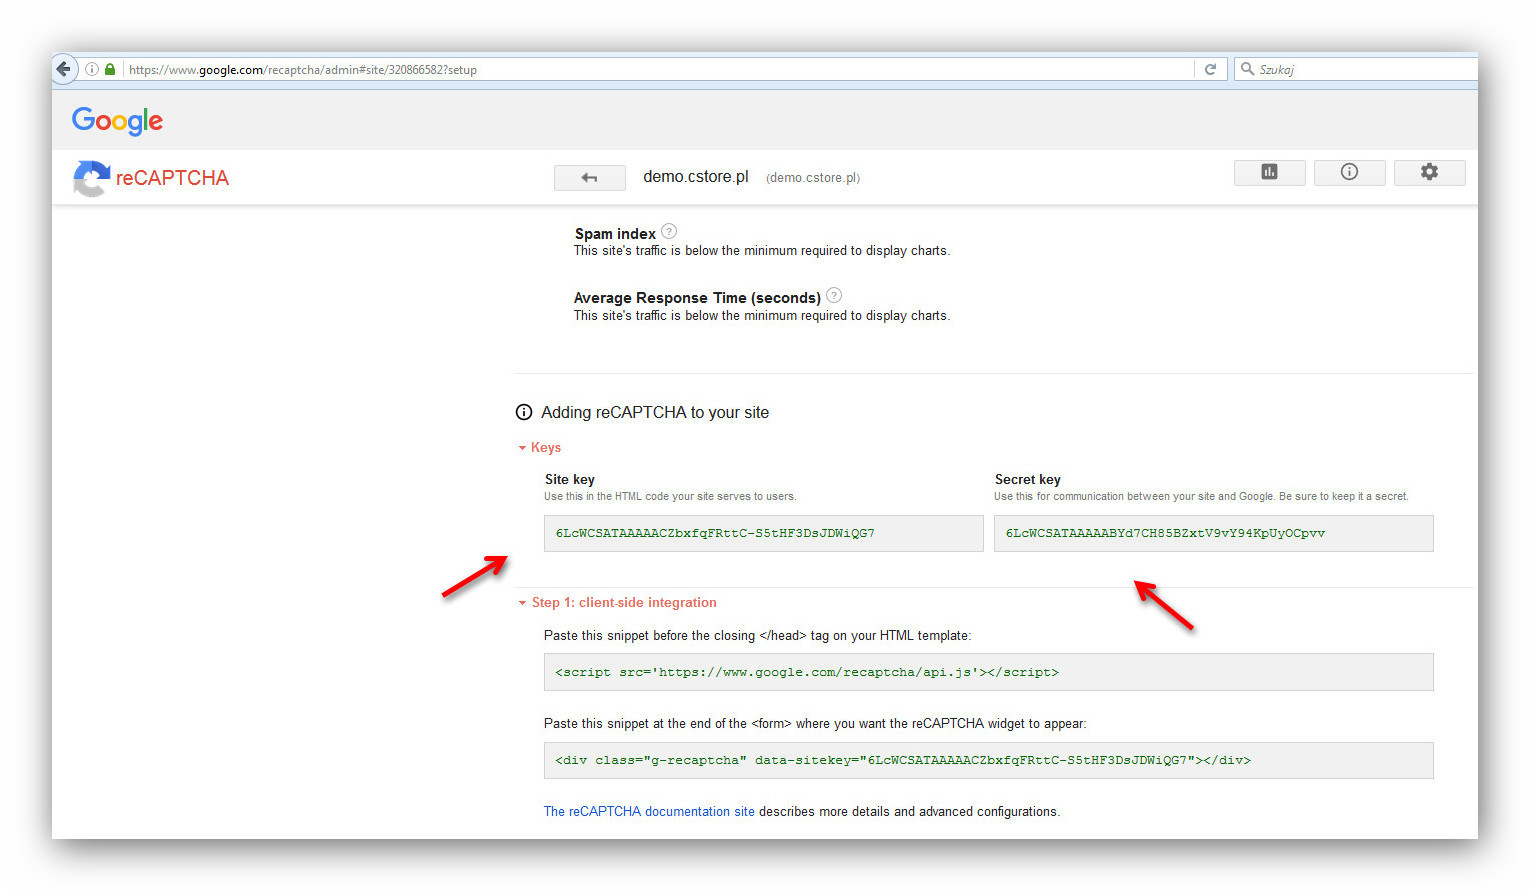Go back using the left arrow button
The image size is (1530, 891).
tap(589, 178)
